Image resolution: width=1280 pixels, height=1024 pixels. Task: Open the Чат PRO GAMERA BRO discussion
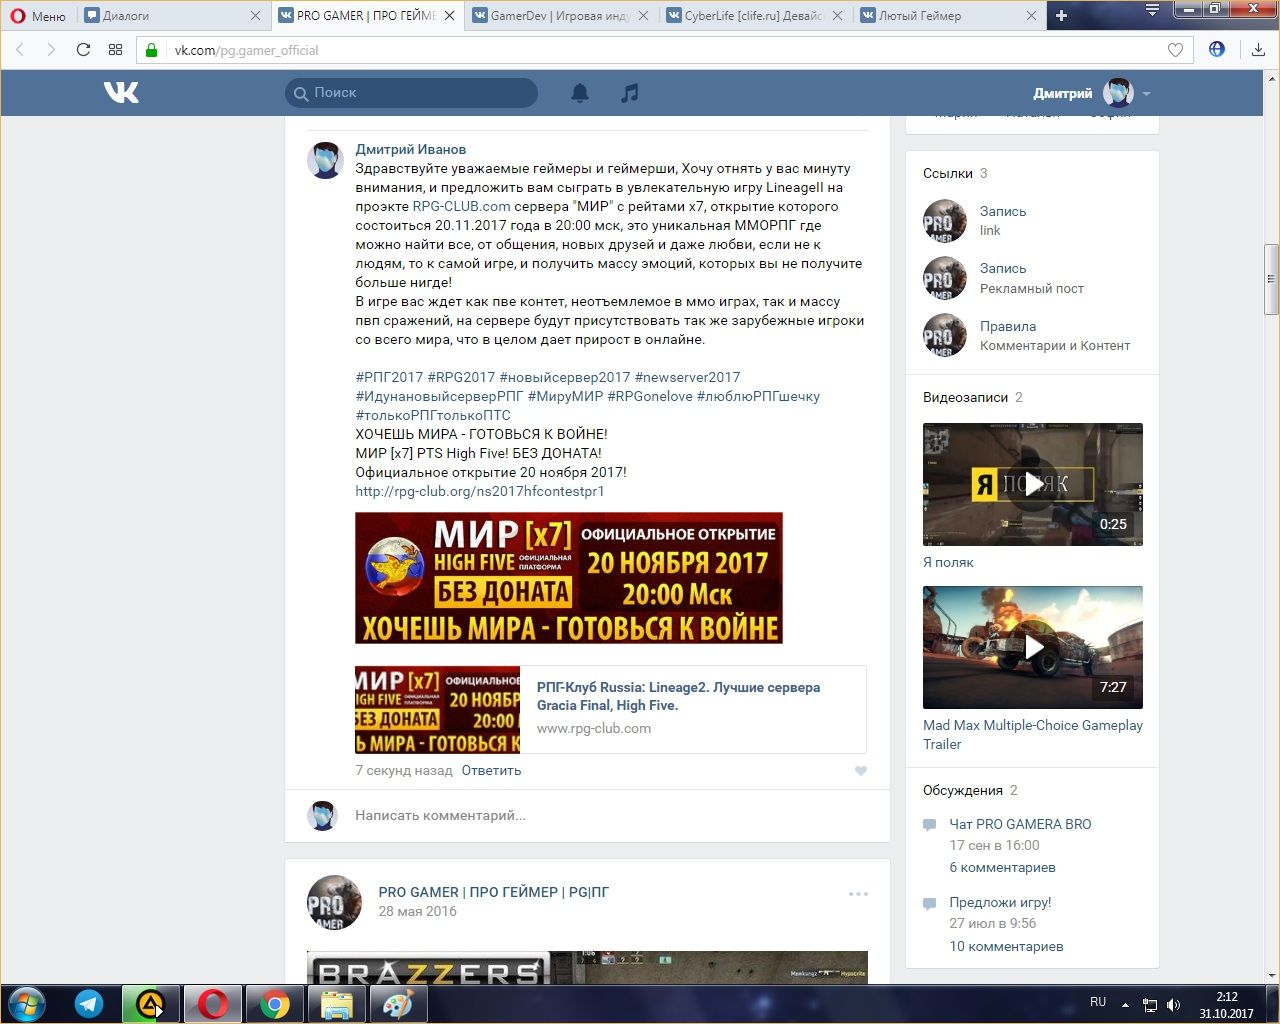(1020, 825)
